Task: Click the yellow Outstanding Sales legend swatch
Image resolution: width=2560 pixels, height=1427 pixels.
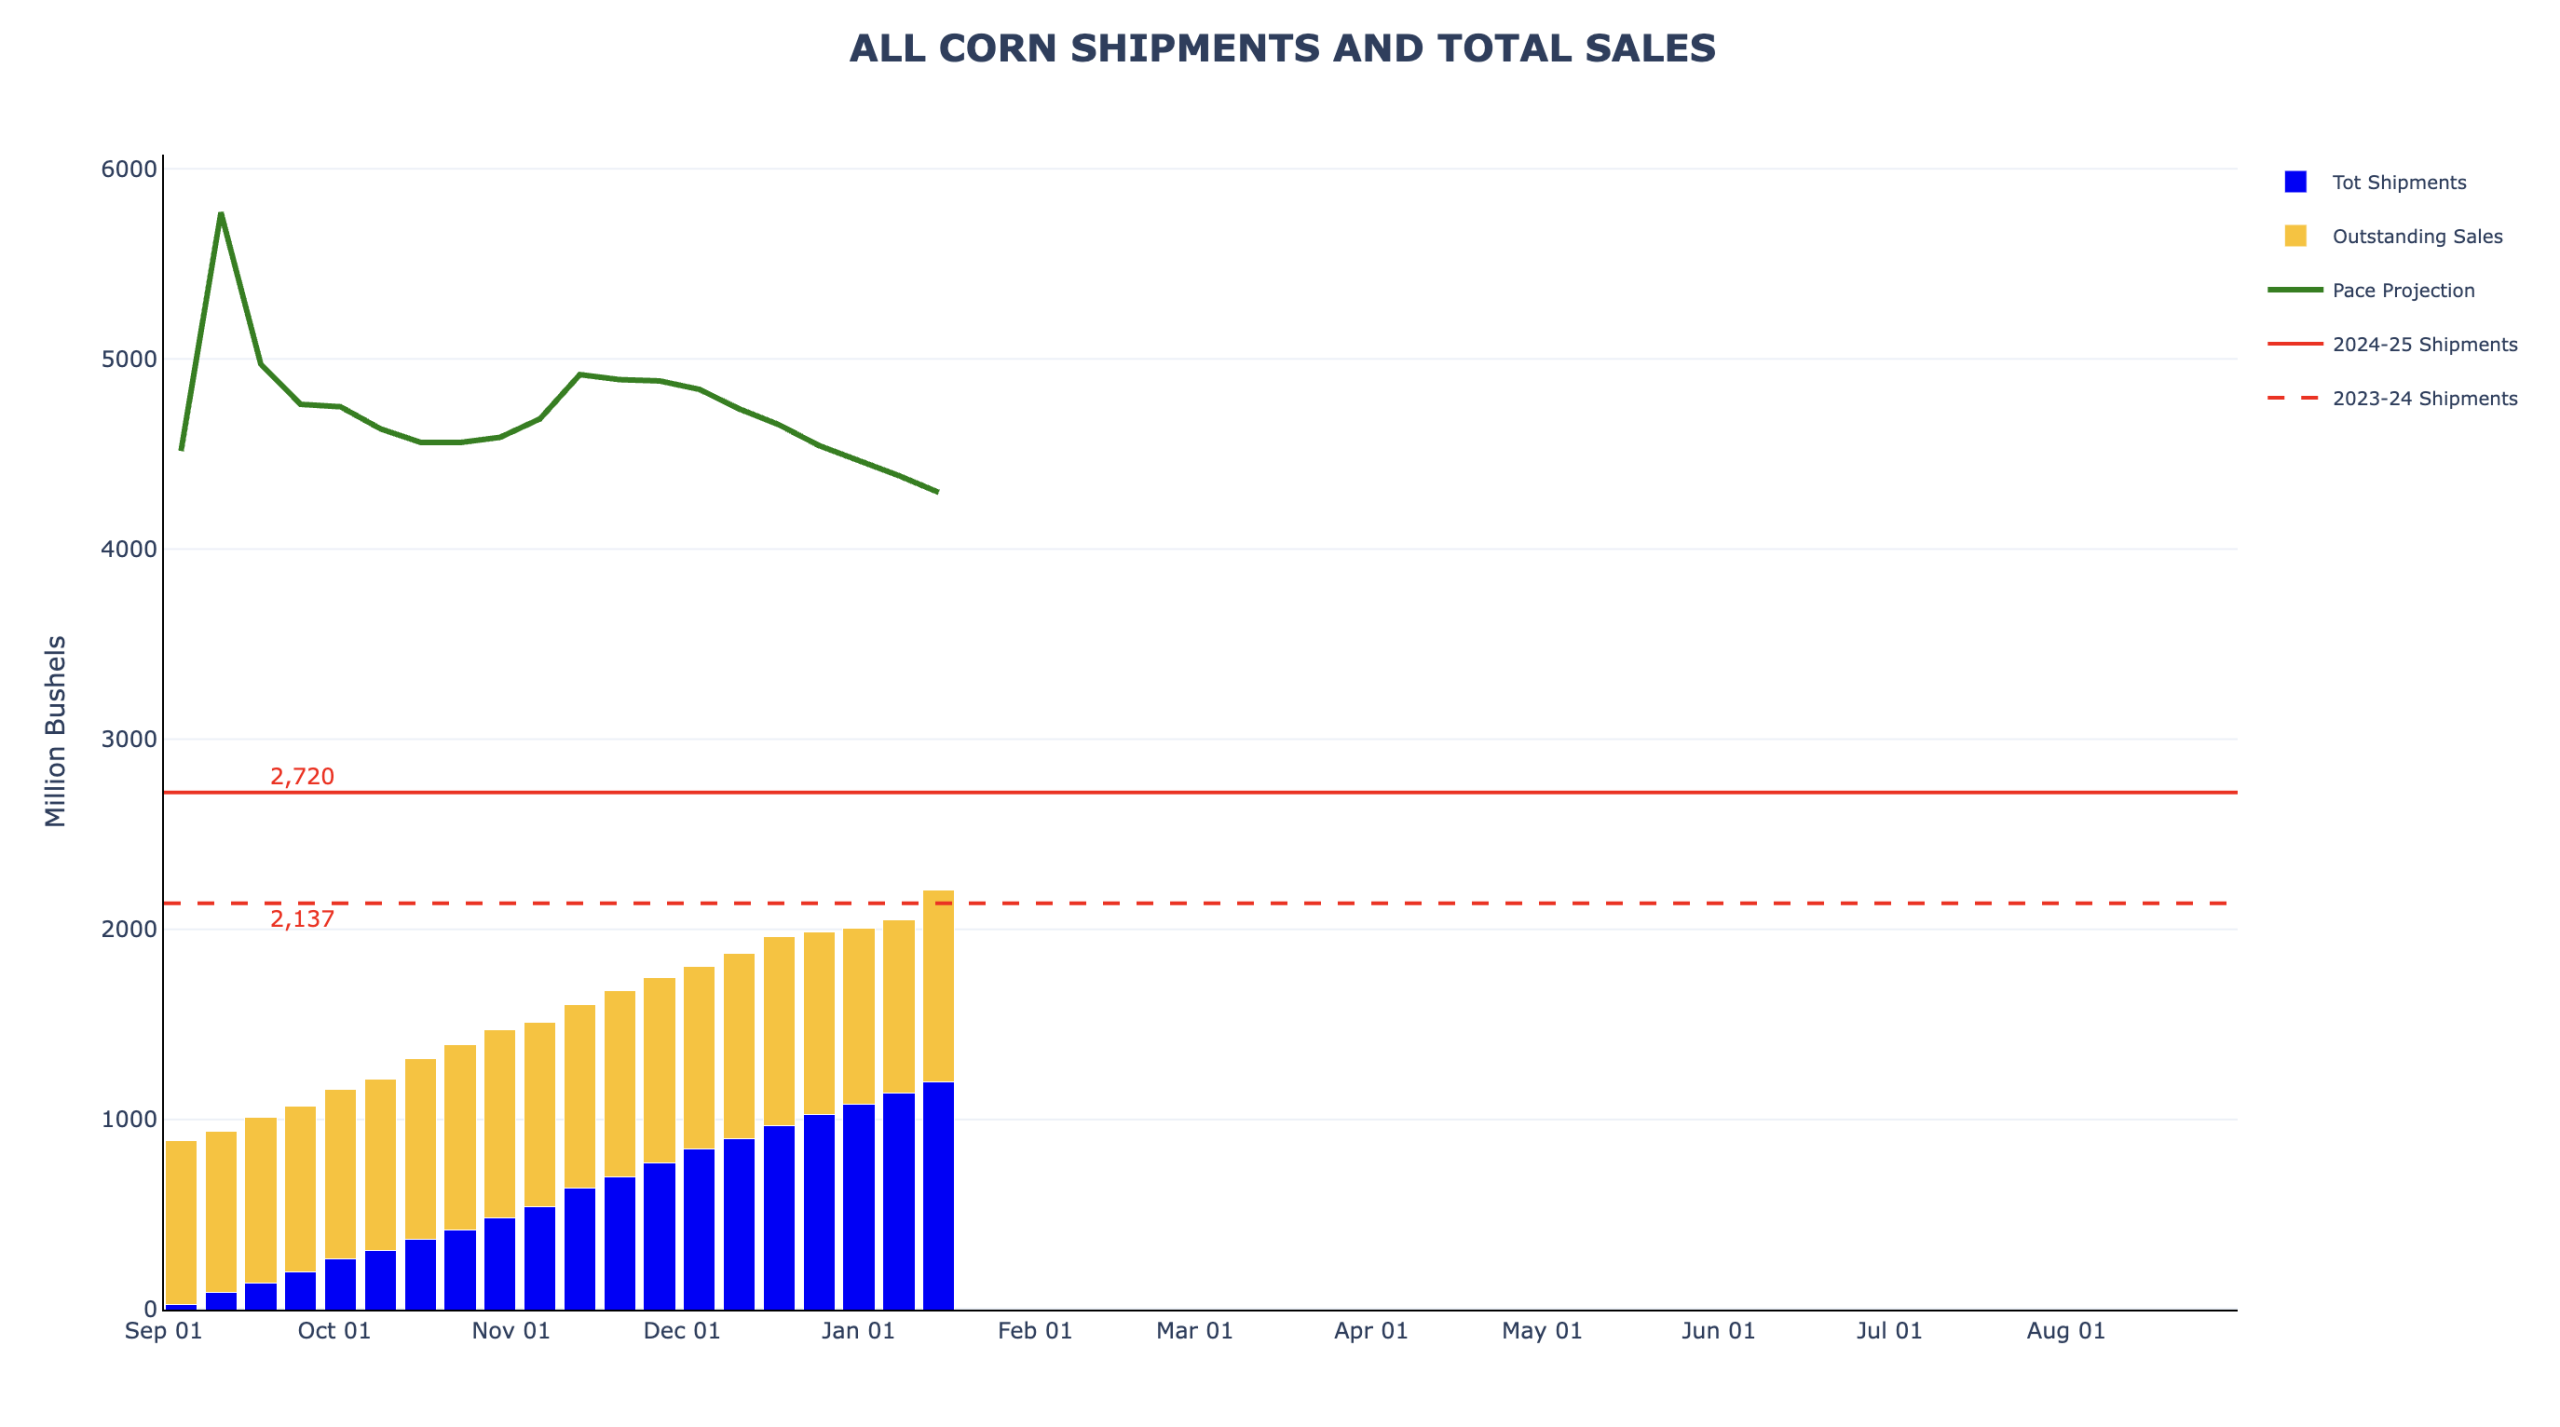Action: coord(2294,236)
